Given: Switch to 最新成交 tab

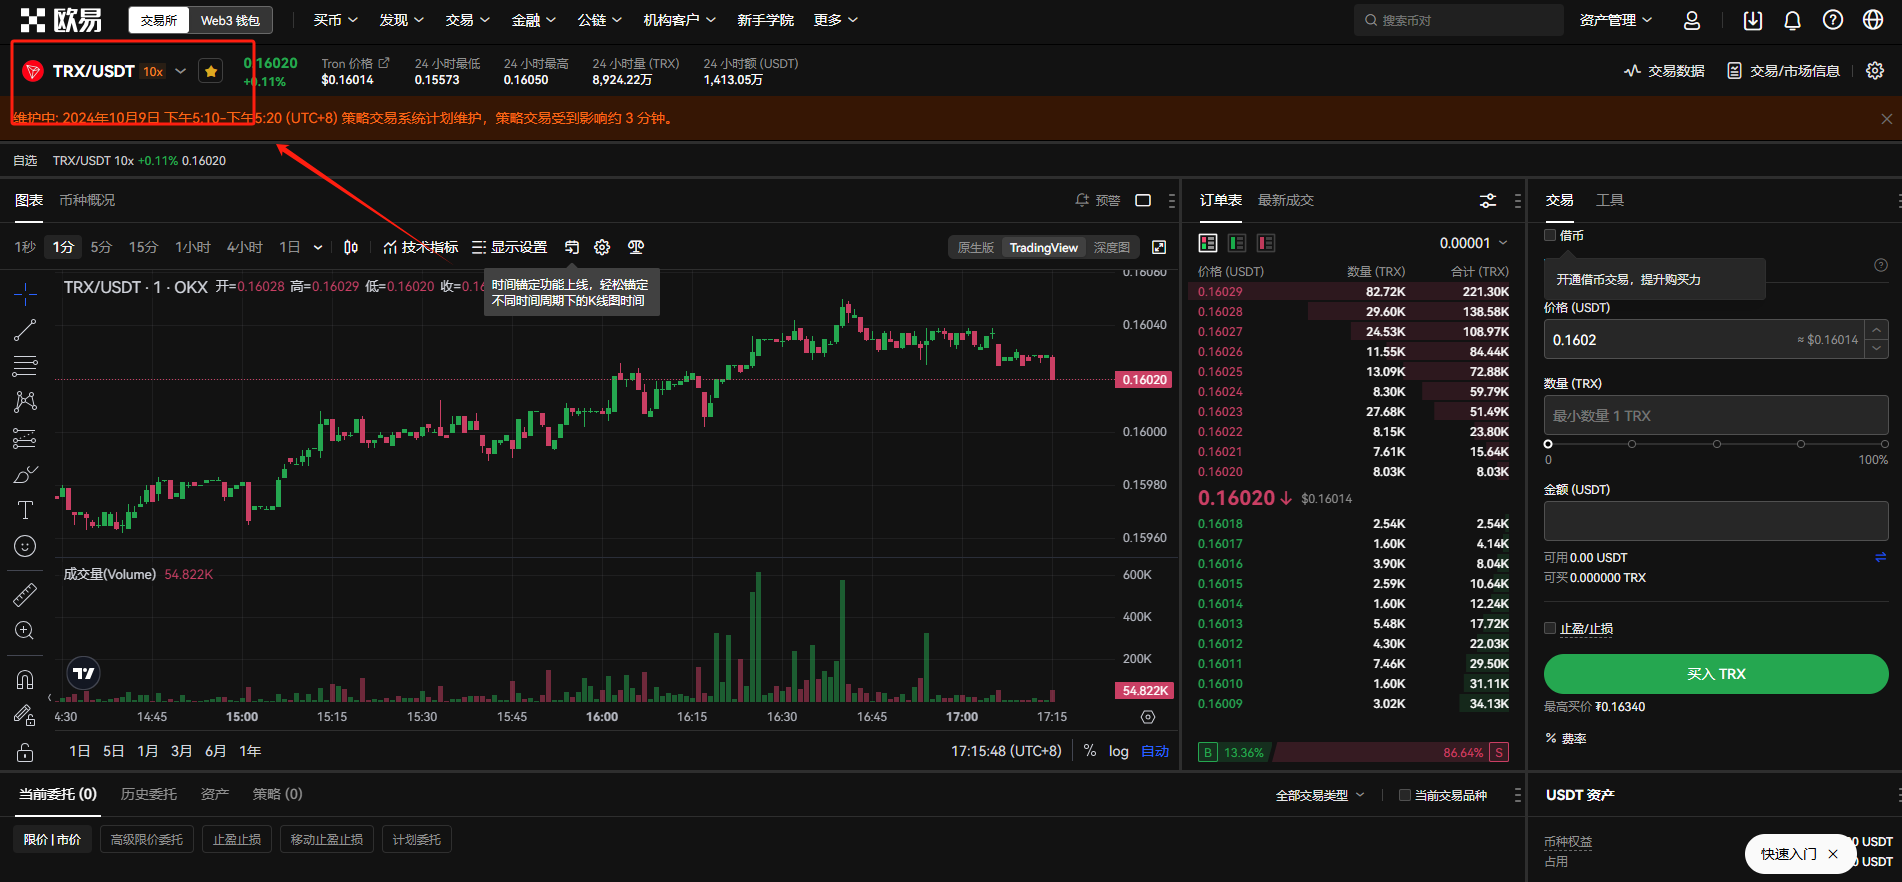Looking at the screenshot, I should [x=1286, y=200].
